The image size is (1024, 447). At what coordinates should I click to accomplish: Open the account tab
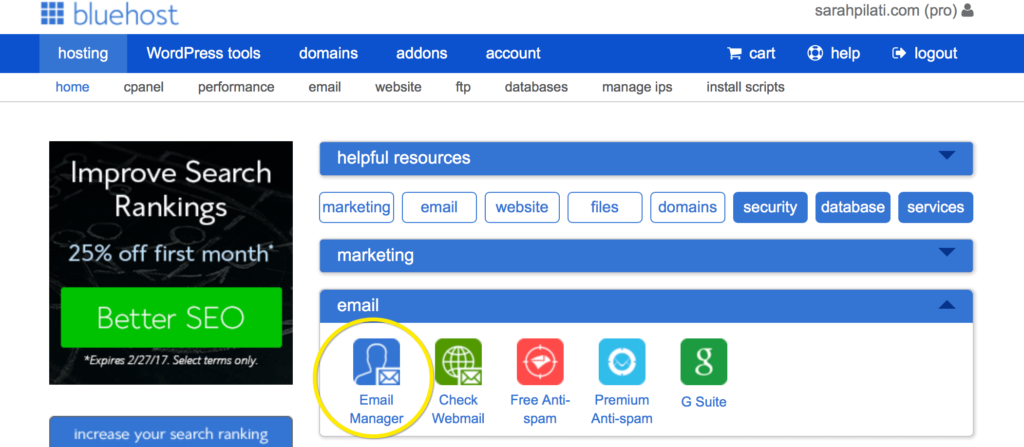tap(513, 54)
